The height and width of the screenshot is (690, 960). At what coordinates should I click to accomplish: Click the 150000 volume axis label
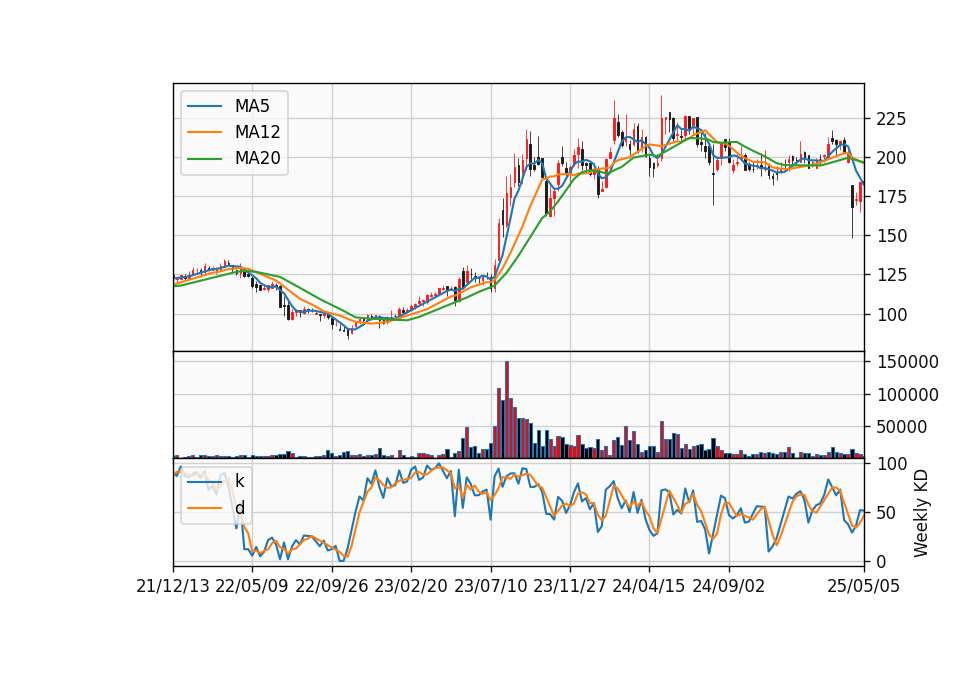pyautogui.click(x=907, y=362)
